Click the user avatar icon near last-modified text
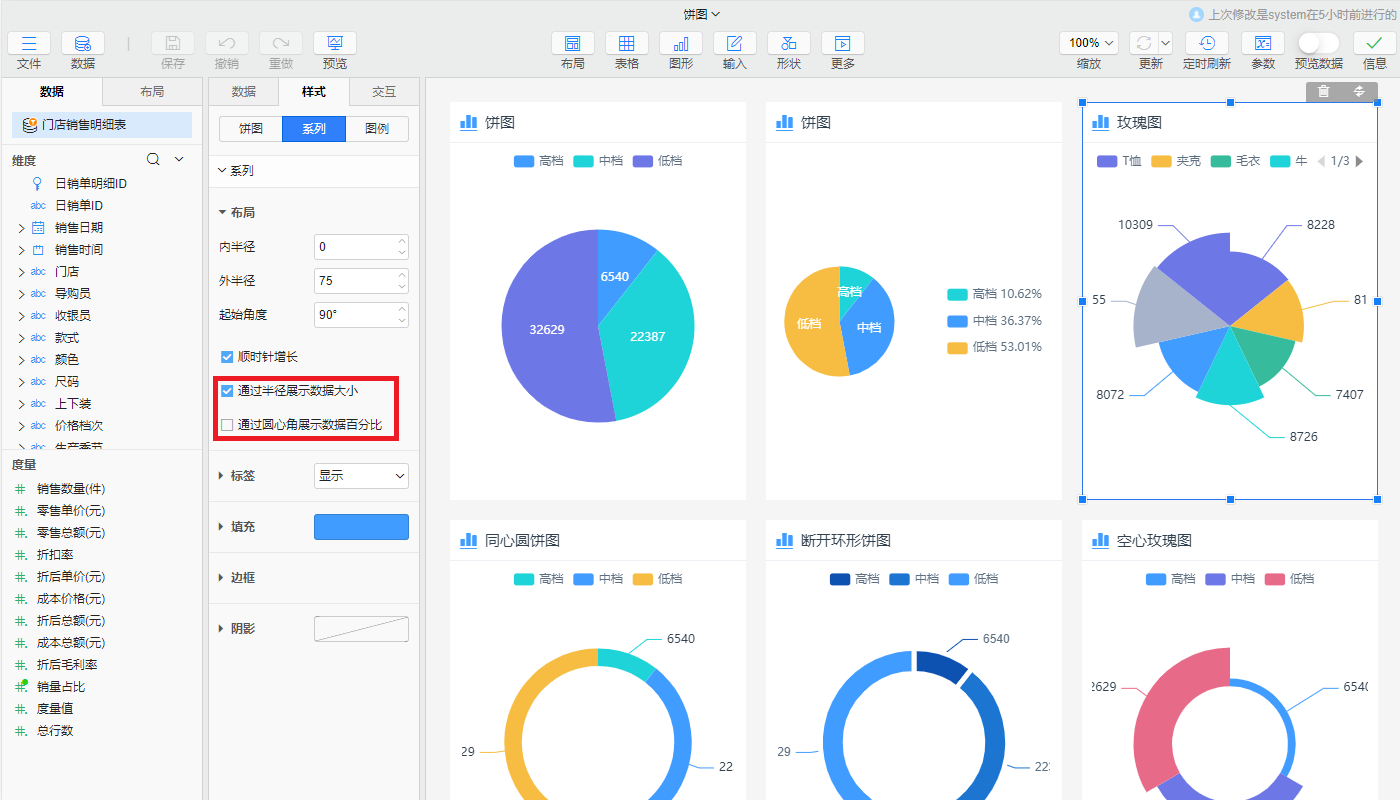This screenshot has width=1400, height=800. click(x=1196, y=14)
